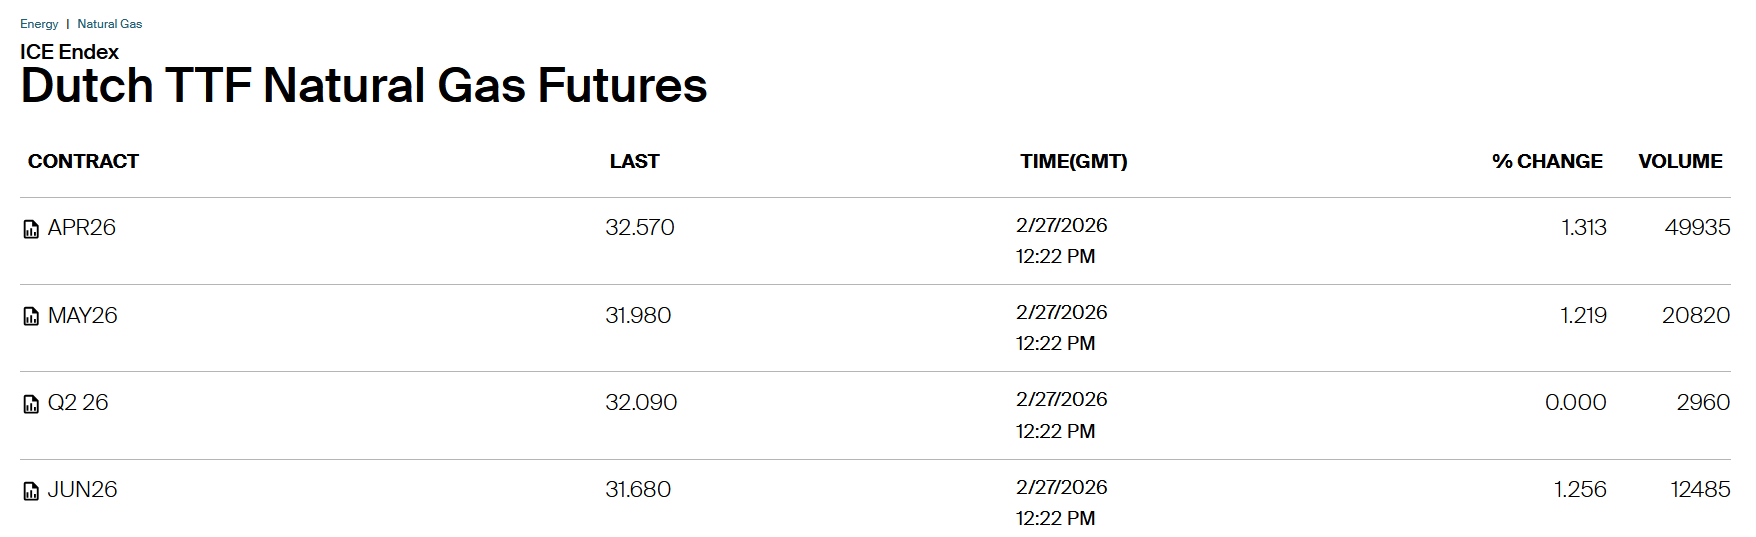Open the APR26 contract
Screen dimensions: 1756x537
pyautogui.click(x=82, y=228)
